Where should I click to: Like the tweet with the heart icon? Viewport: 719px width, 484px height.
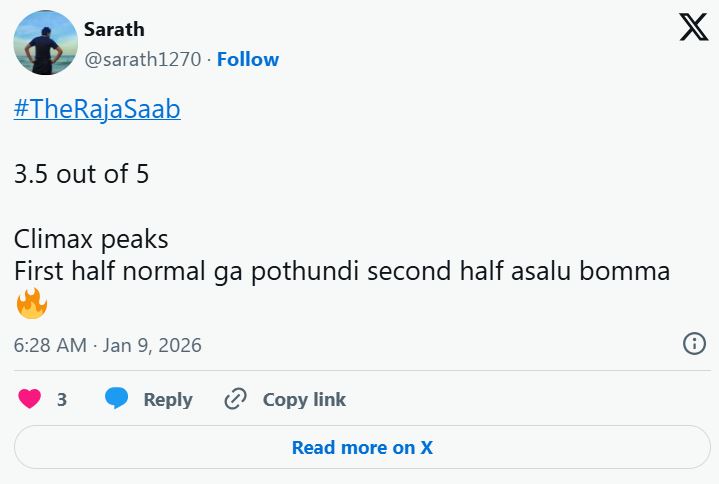click(x=30, y=399)
